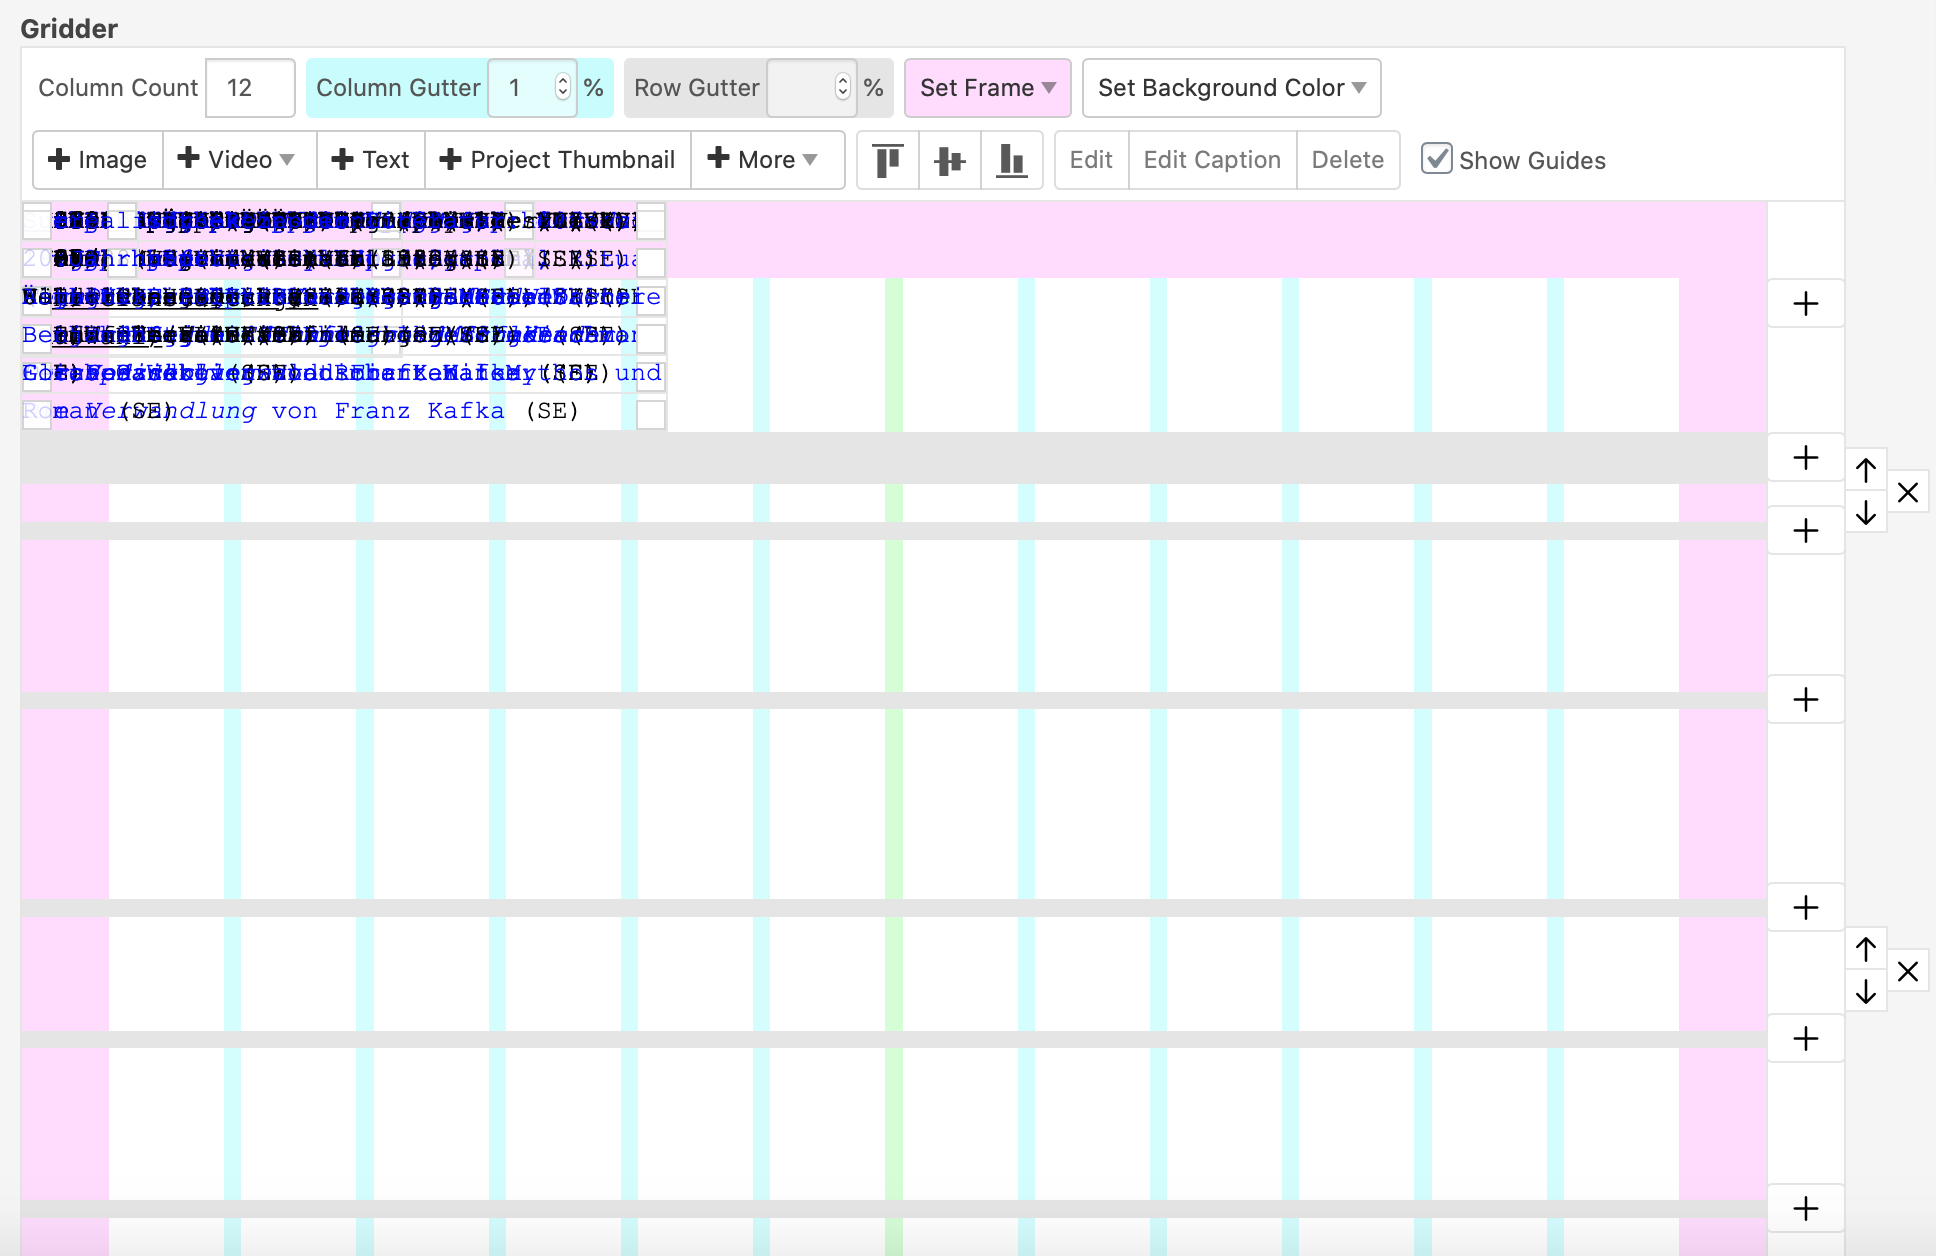Screen dimensions: 1936x1256
Task: Delete the lower row with X
Action: (1908, 971)
